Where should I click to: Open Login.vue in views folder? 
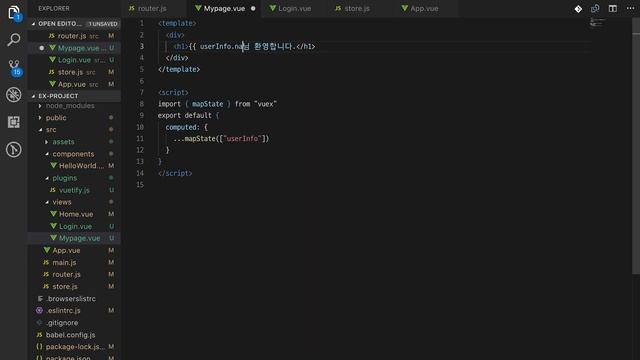[x=74, y=226]
